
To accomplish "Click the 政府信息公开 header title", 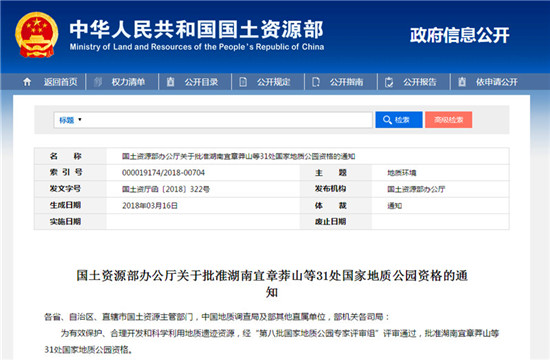I will (x=460, y=35).
